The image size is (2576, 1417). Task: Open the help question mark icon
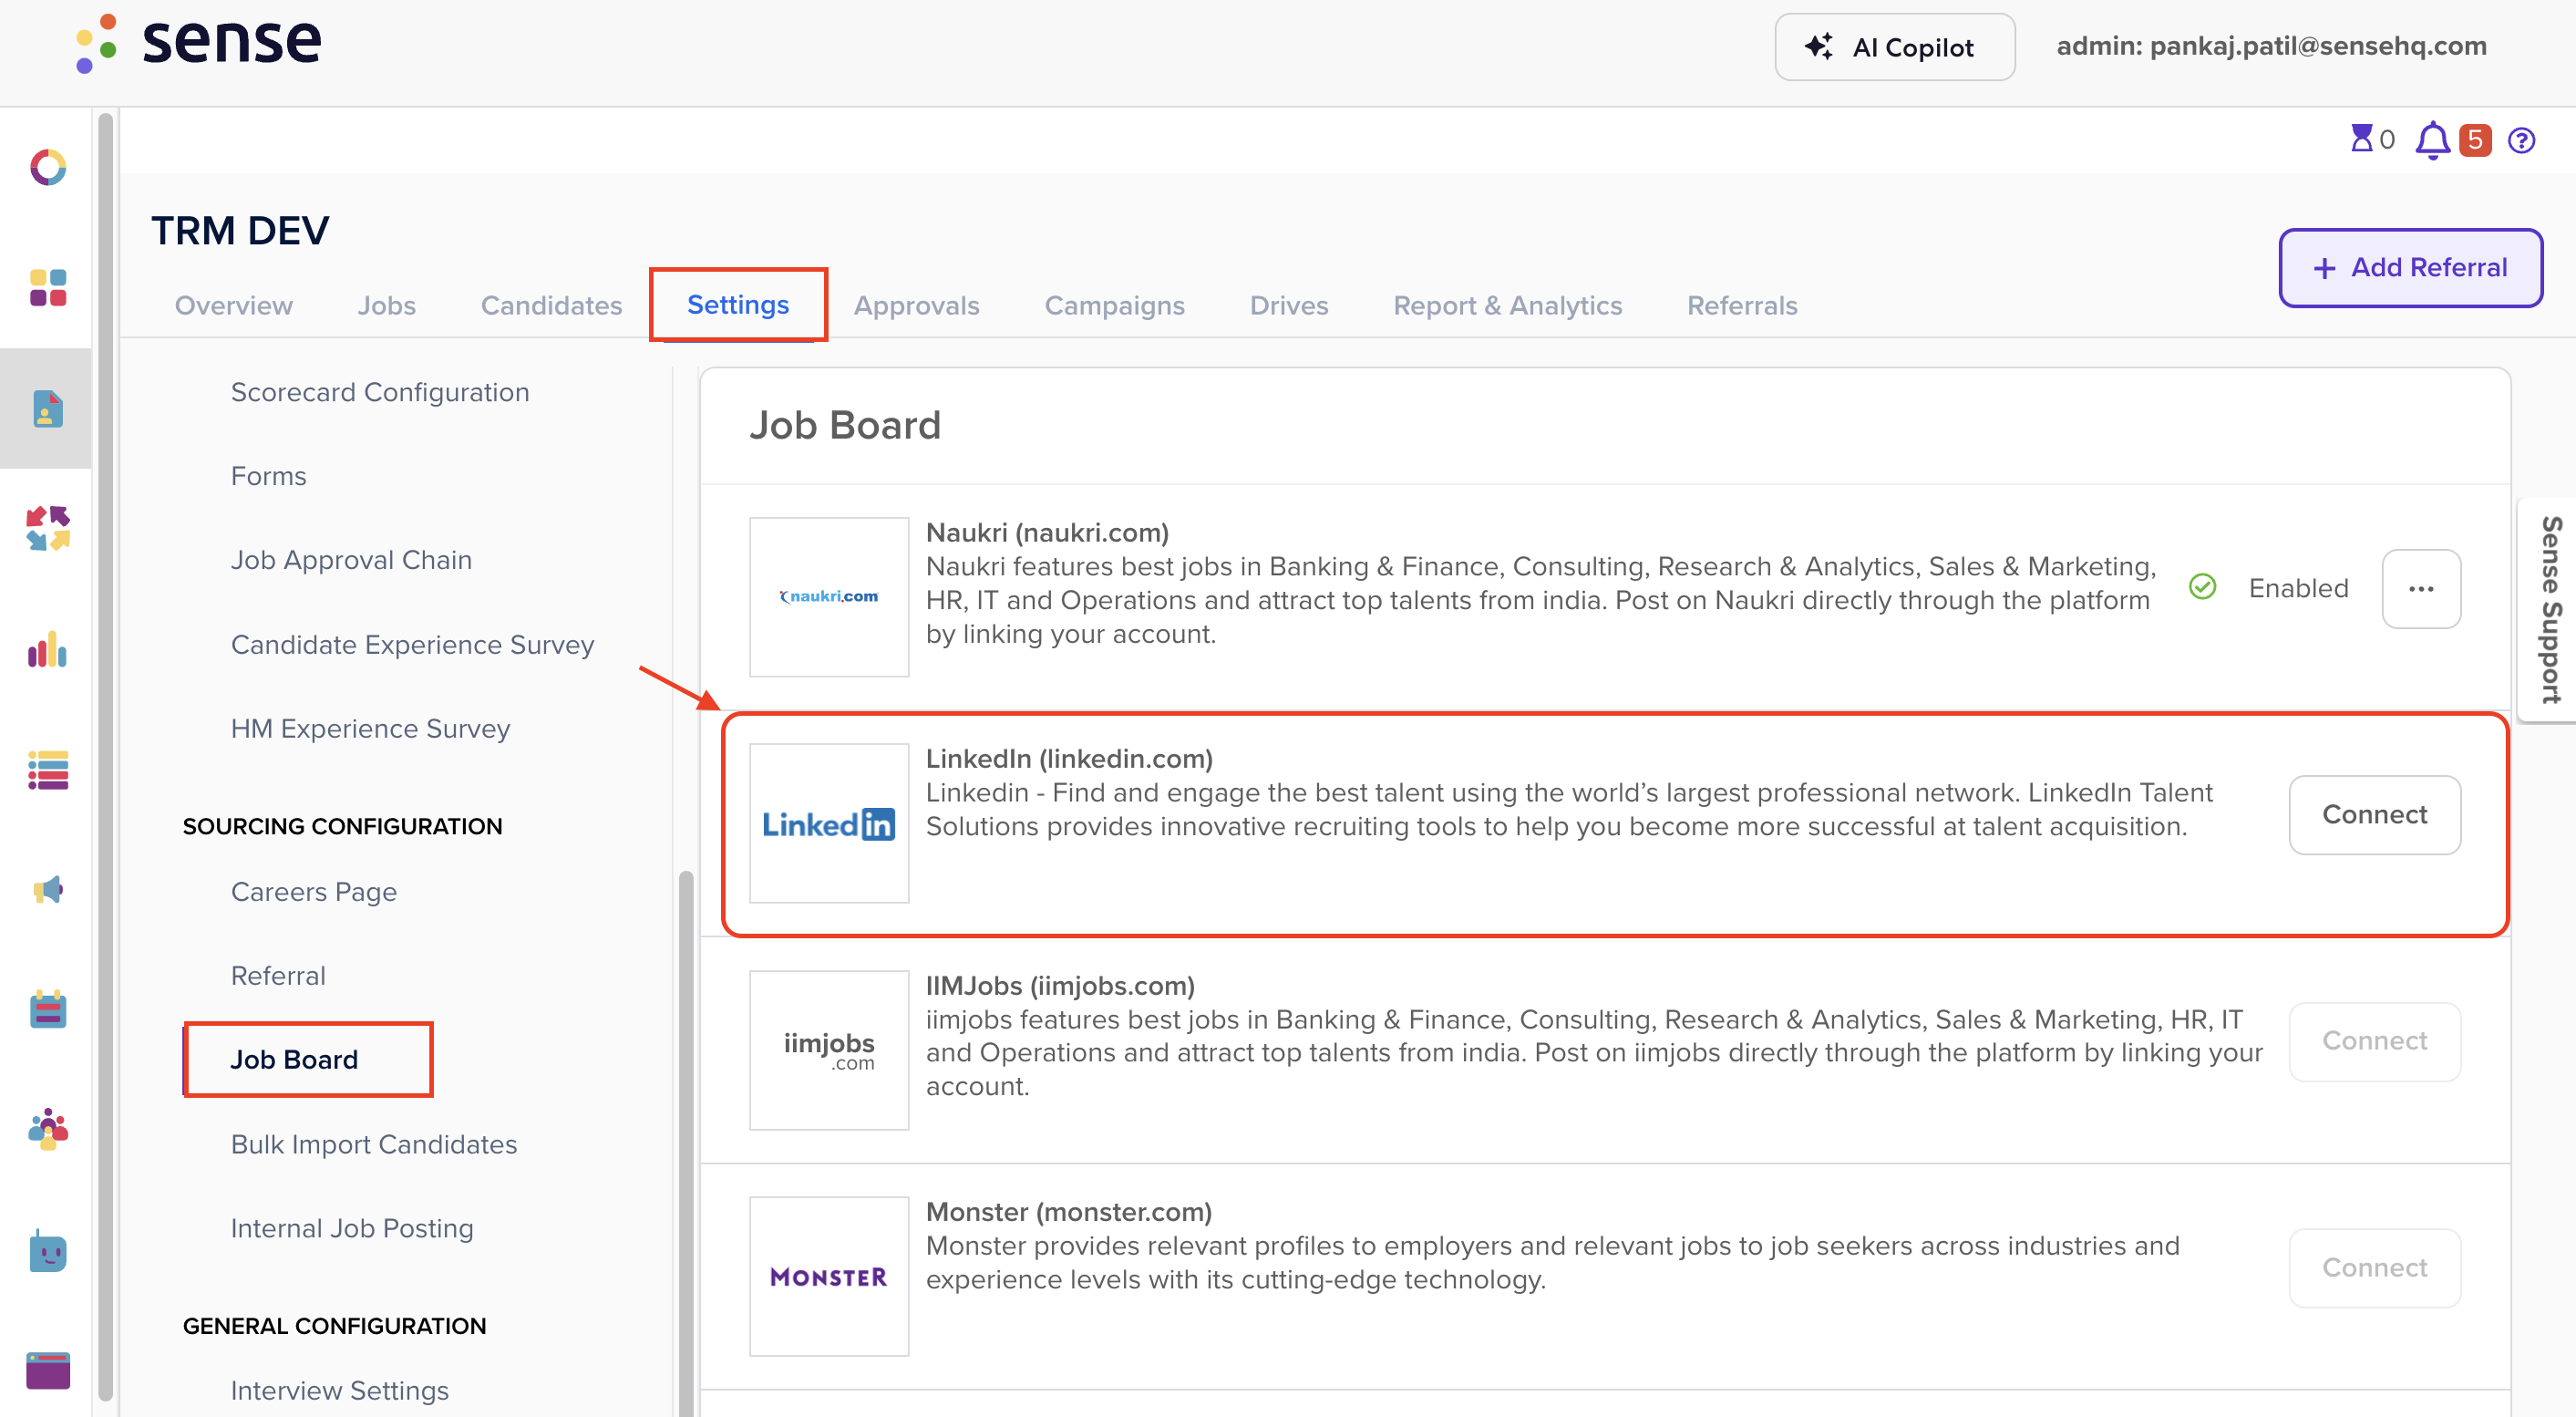tap(2521, 140)
